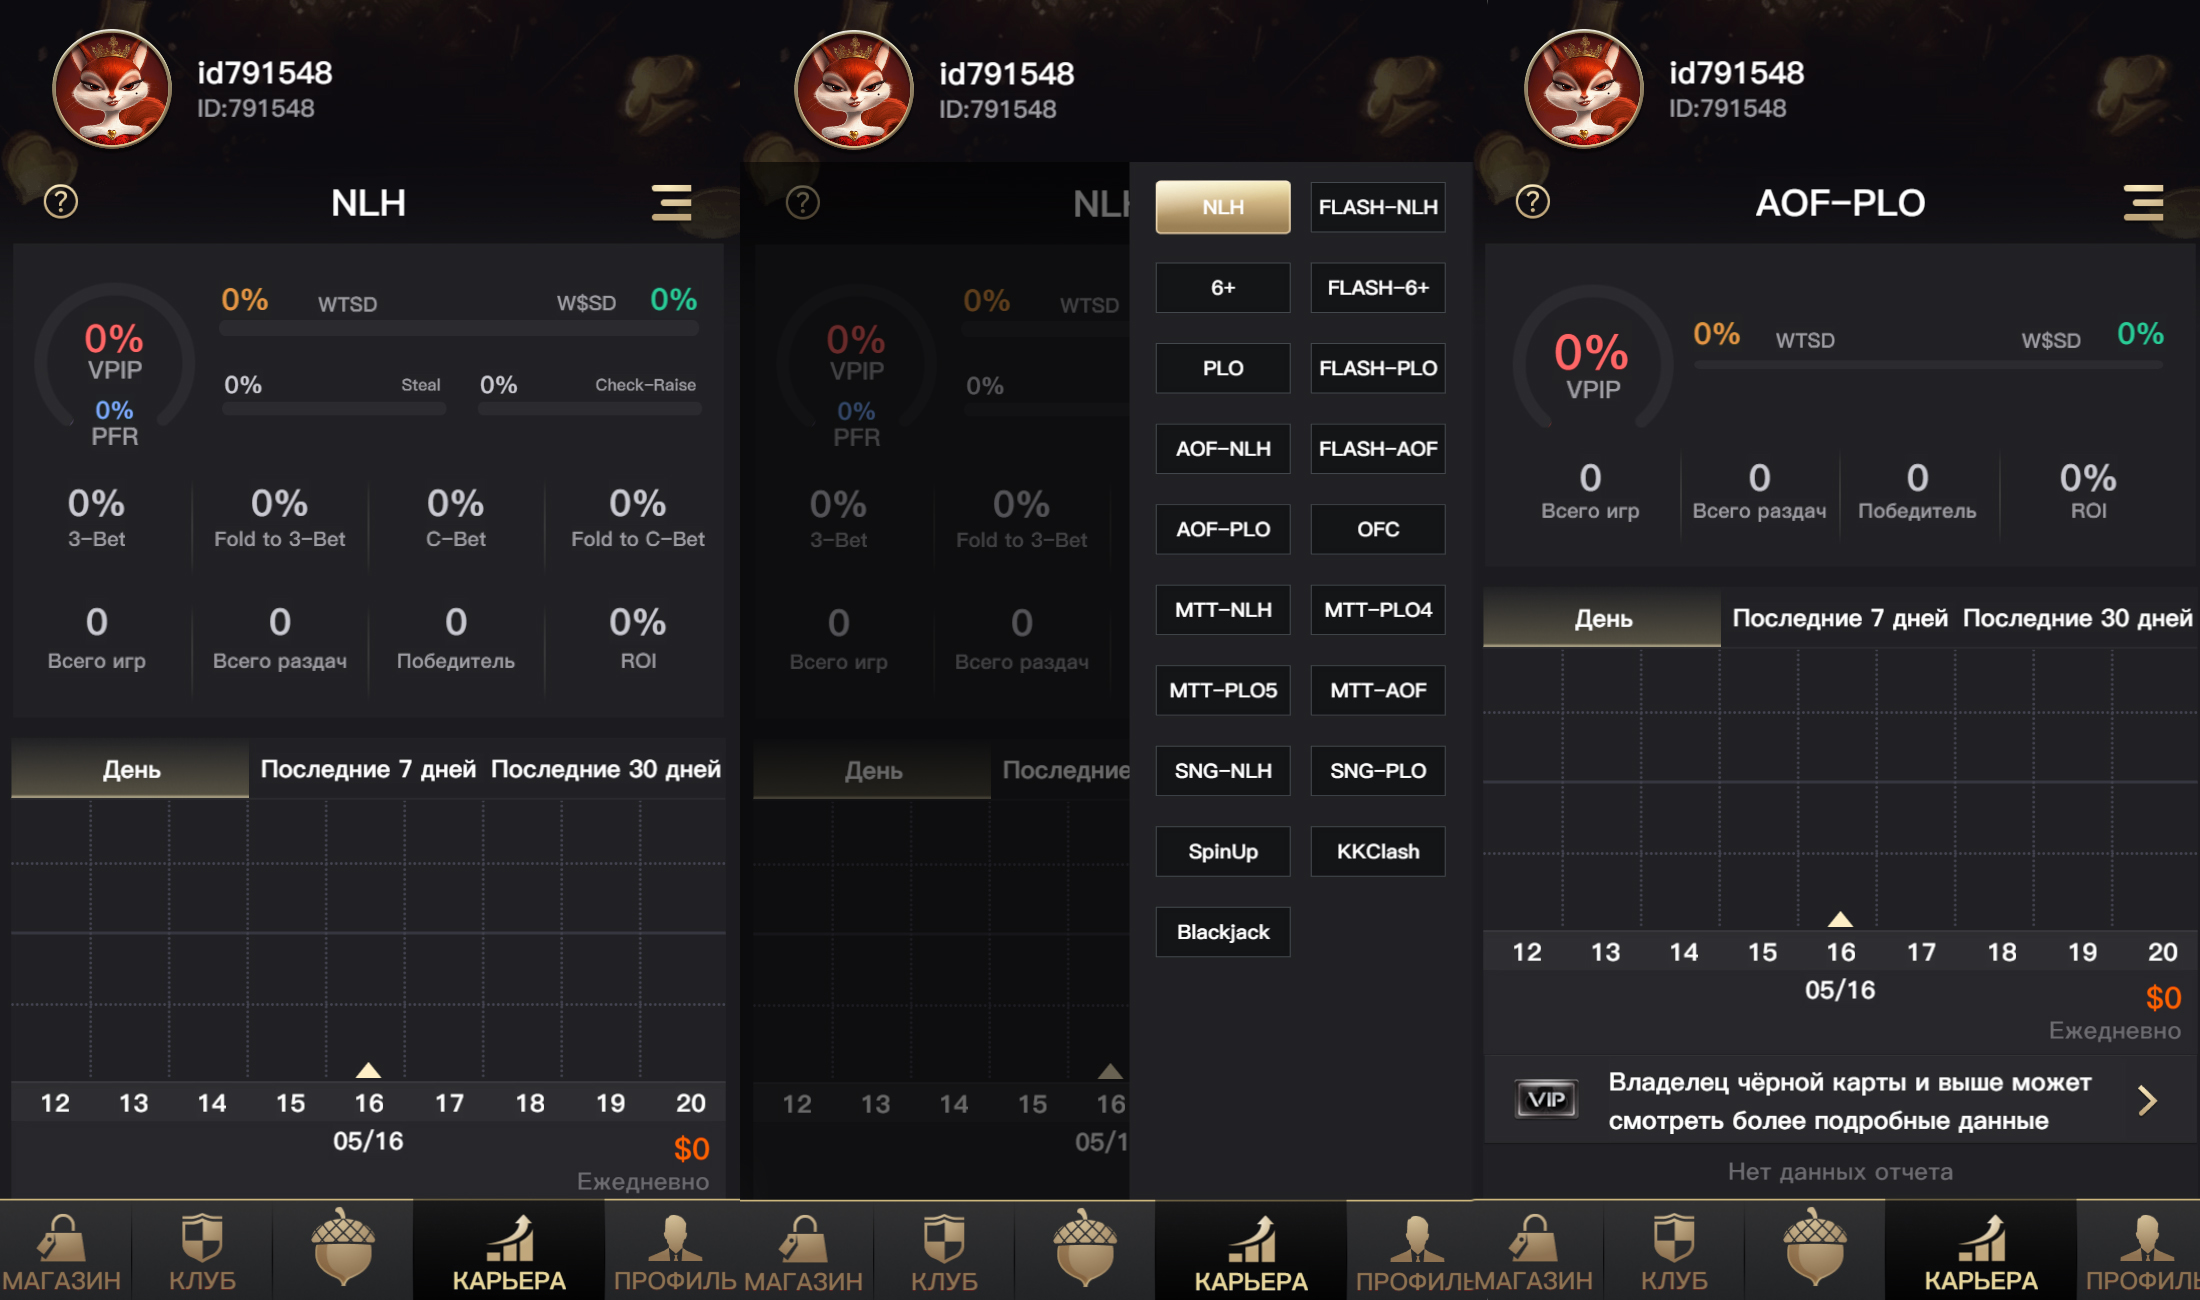Tap the acorn icon in the left panel
2200x1300 pixels.
click(343, 1246)
